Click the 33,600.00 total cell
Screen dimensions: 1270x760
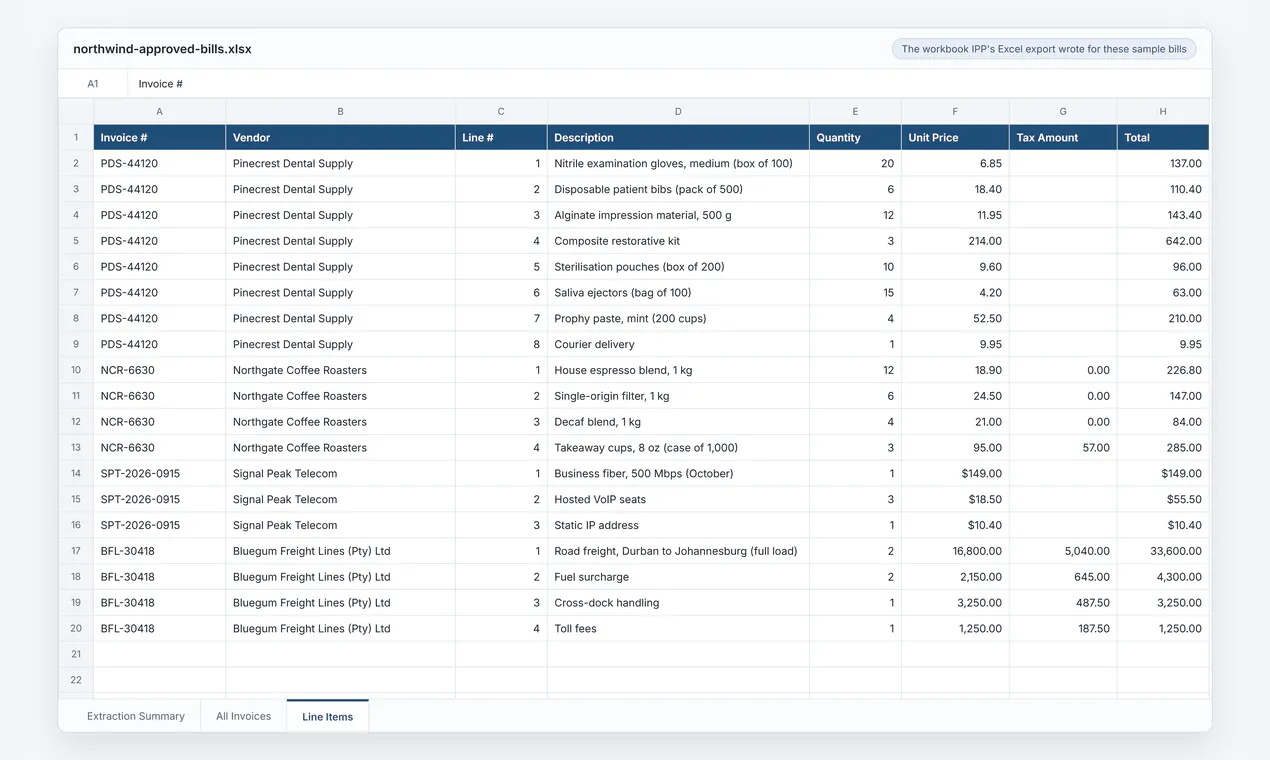tap(1163, 551)
